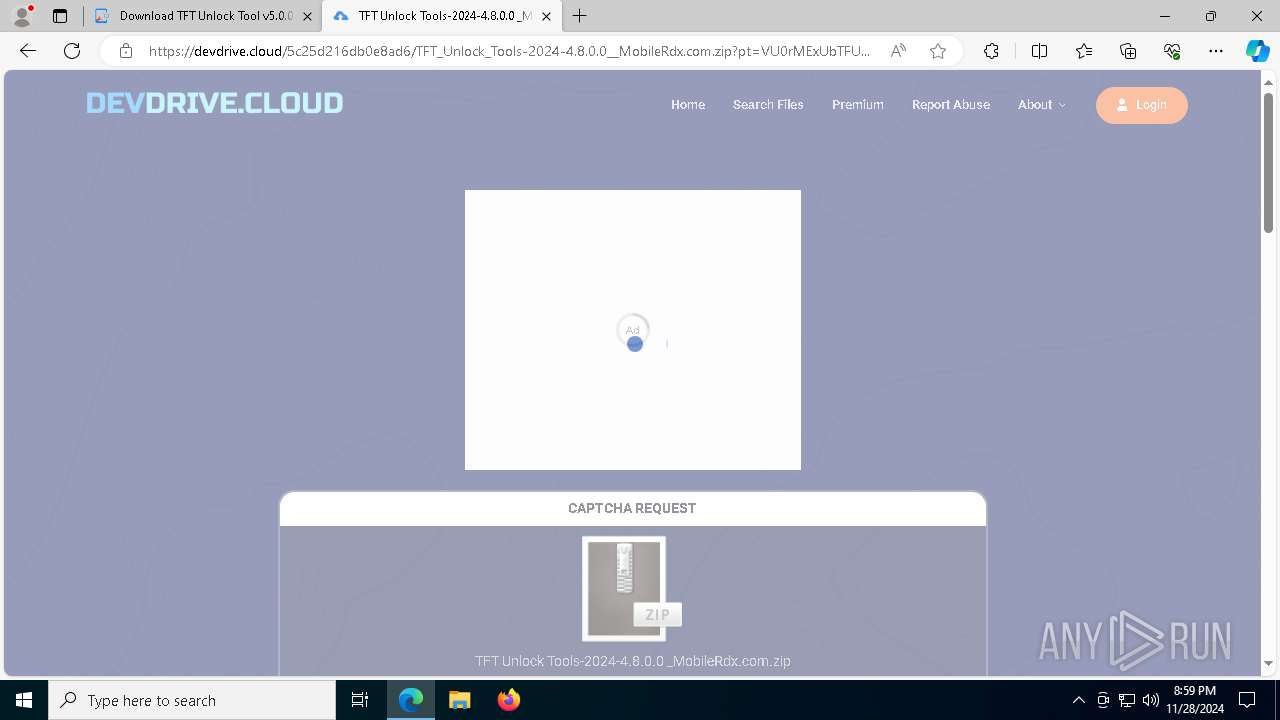Image resolution: width=1280 pixels, height=720 pixels.
Task: Open Report Abuse page
Action: [x=951, y=104]
